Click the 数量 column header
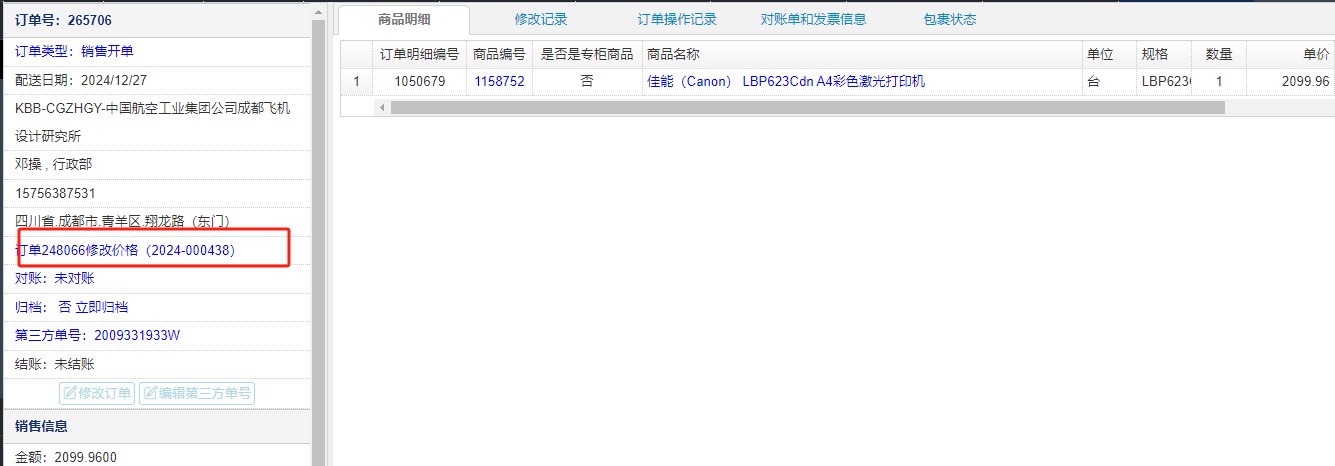The image size is (1335, 466). coord(1219,54)
